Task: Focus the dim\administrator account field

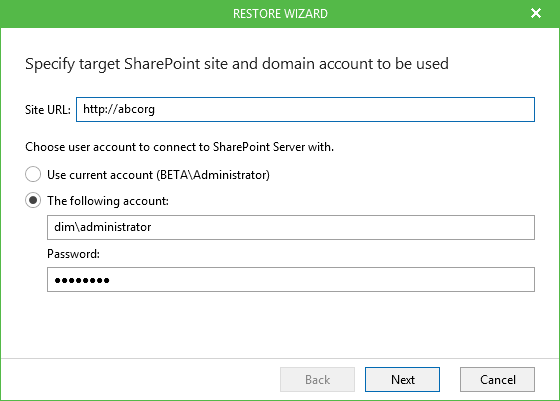Action: [291, 227]
